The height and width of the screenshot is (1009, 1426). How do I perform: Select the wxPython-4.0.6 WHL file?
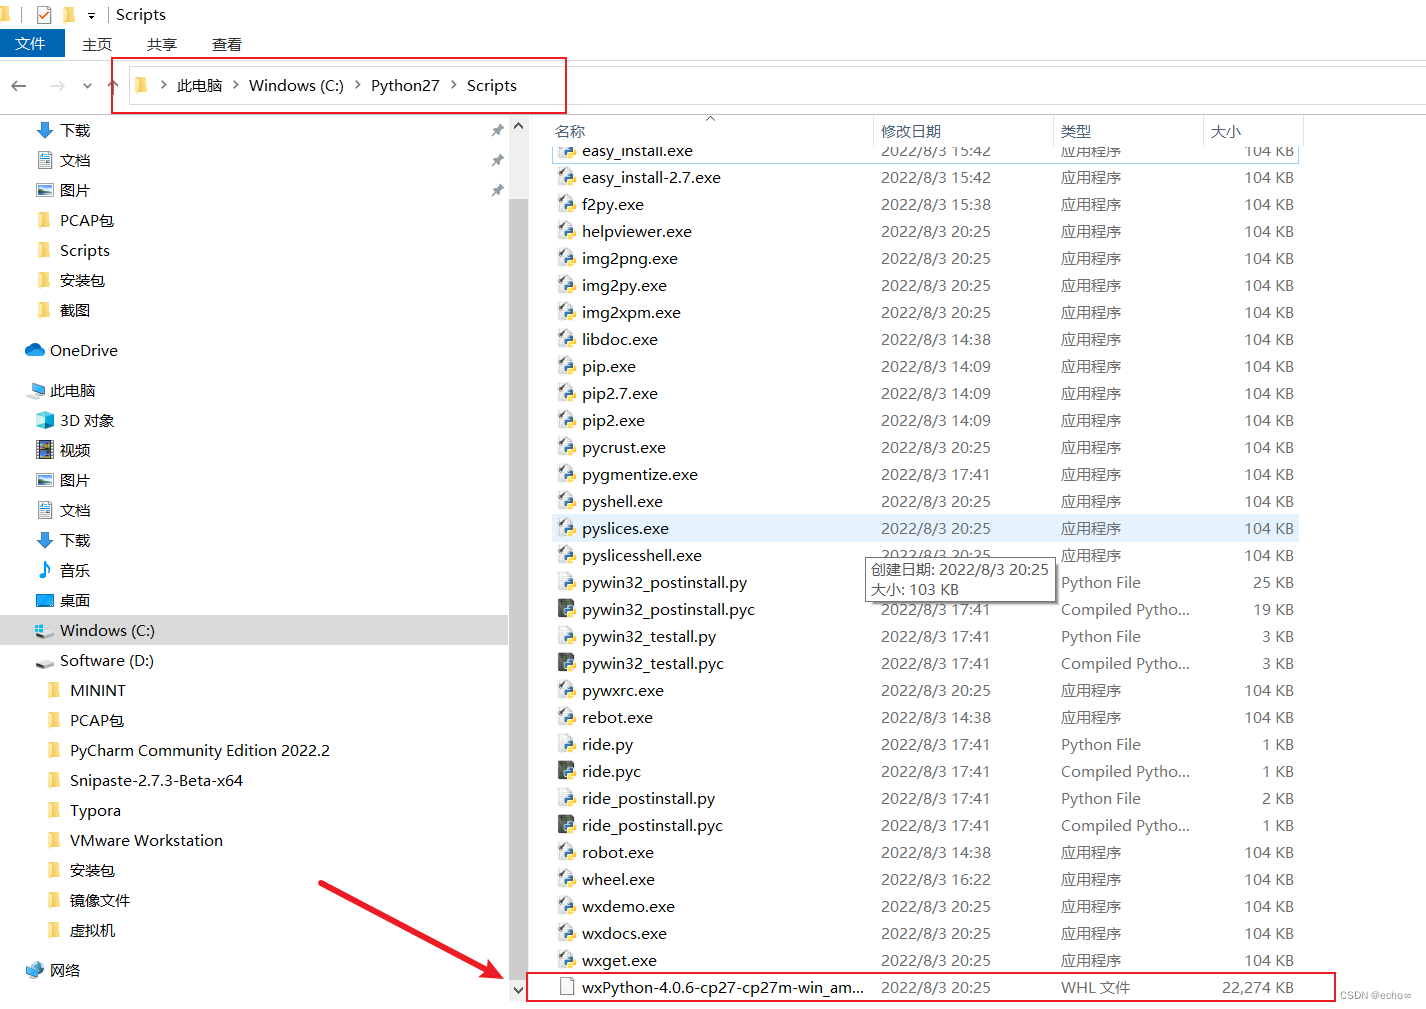click(722, 987)
